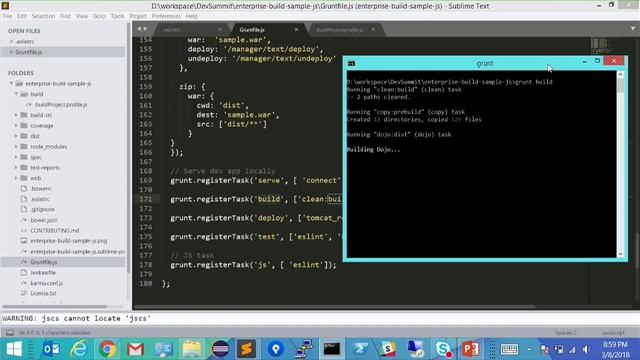Open PowerPoint from the taskbar
Viewport: 640px width, 360px height.
point(470,349)
